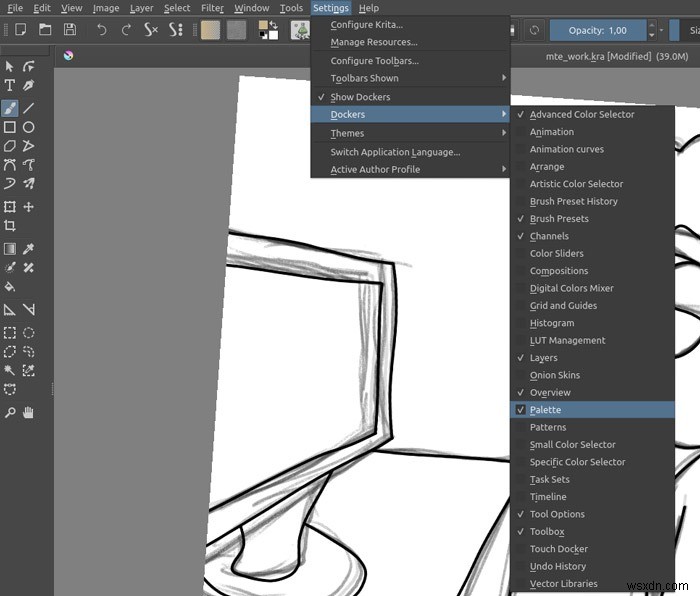The image size is (700, 596).
Task: Uncheck the Palette docker
Action: click(x=592, y=410)
